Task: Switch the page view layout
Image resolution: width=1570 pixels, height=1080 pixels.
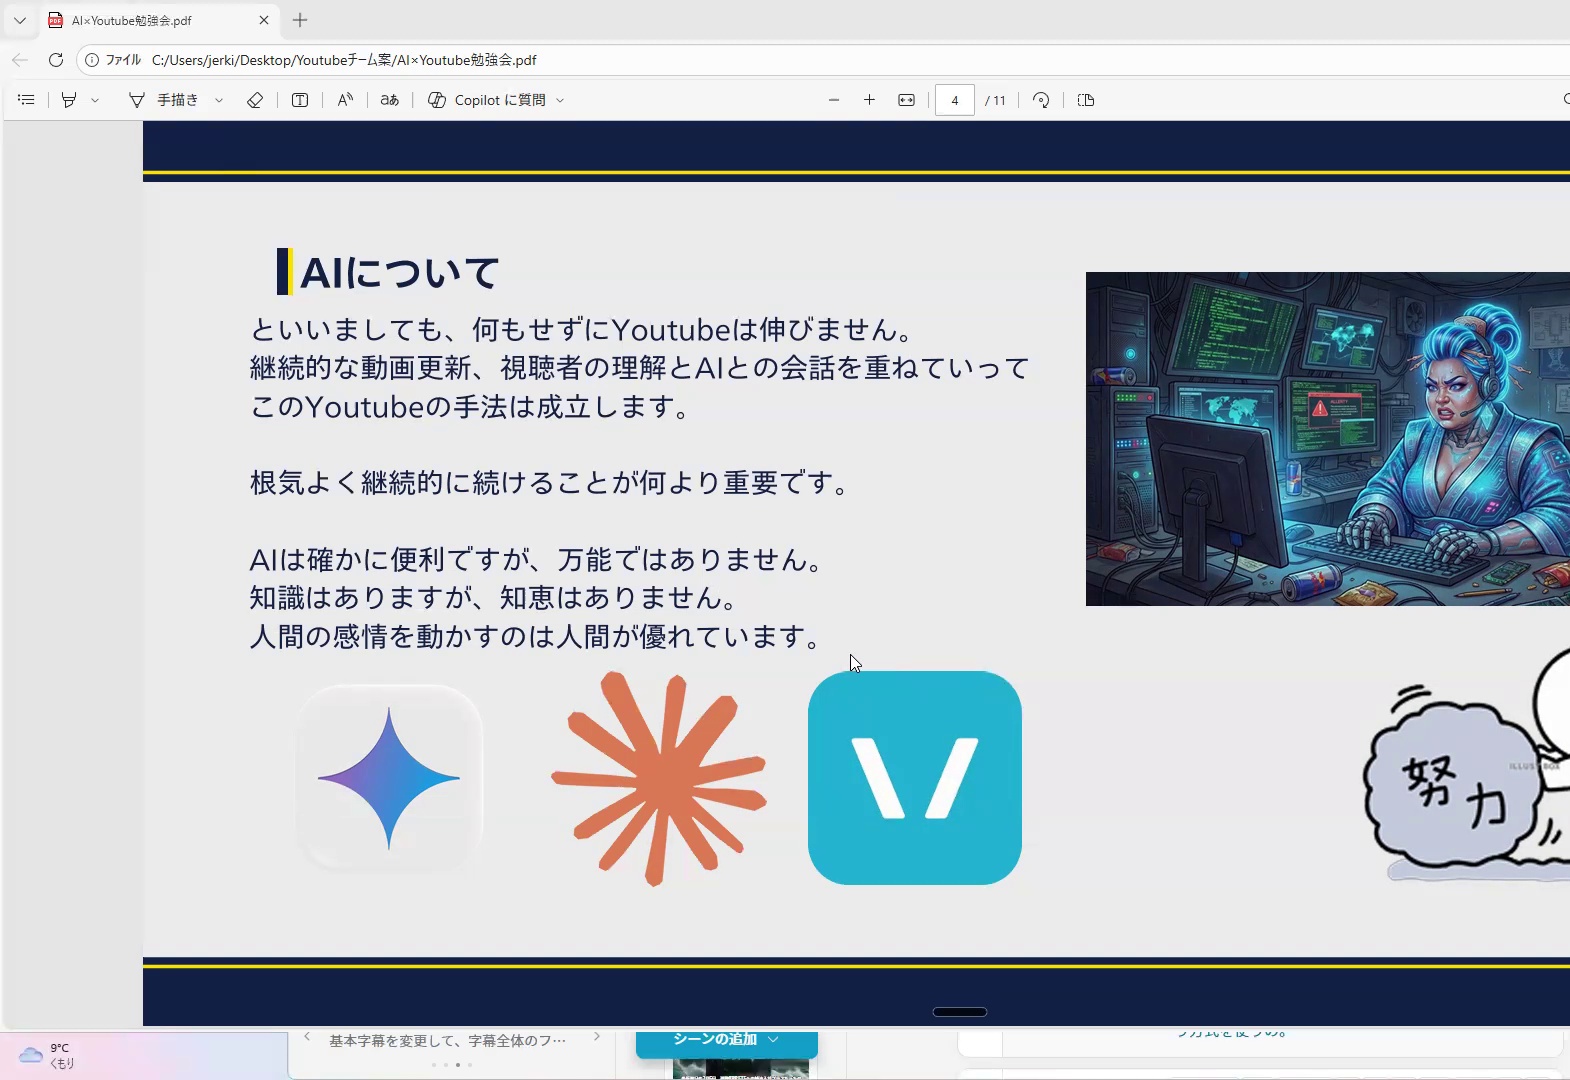Action: point(1086,100)
